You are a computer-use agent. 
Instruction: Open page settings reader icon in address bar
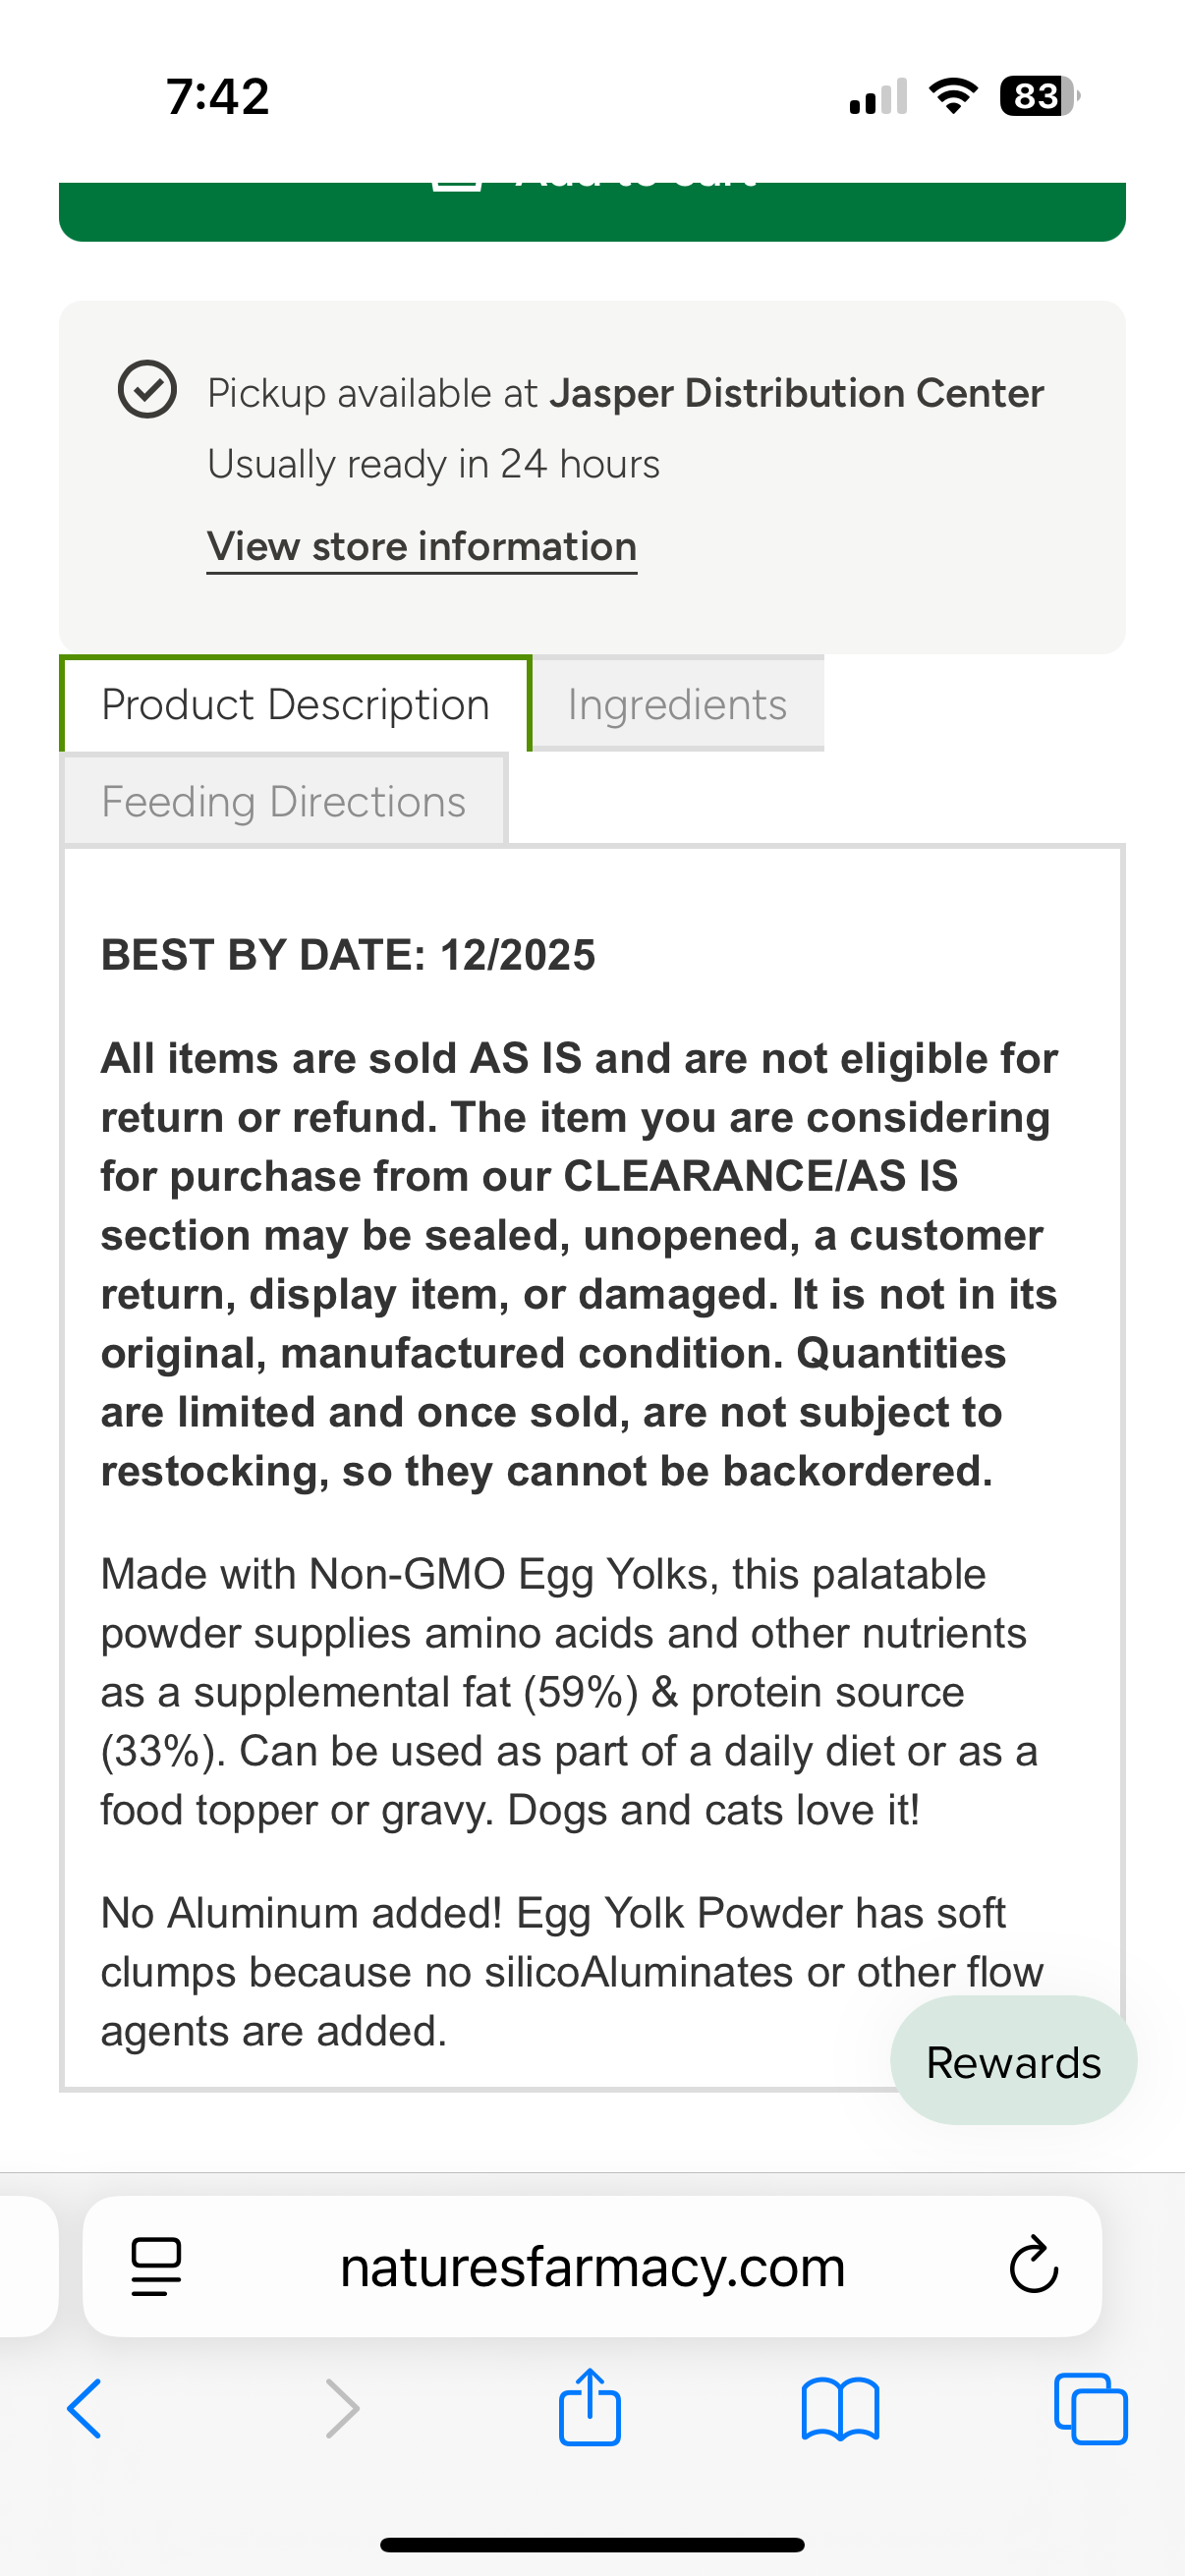pos(156,2266)
